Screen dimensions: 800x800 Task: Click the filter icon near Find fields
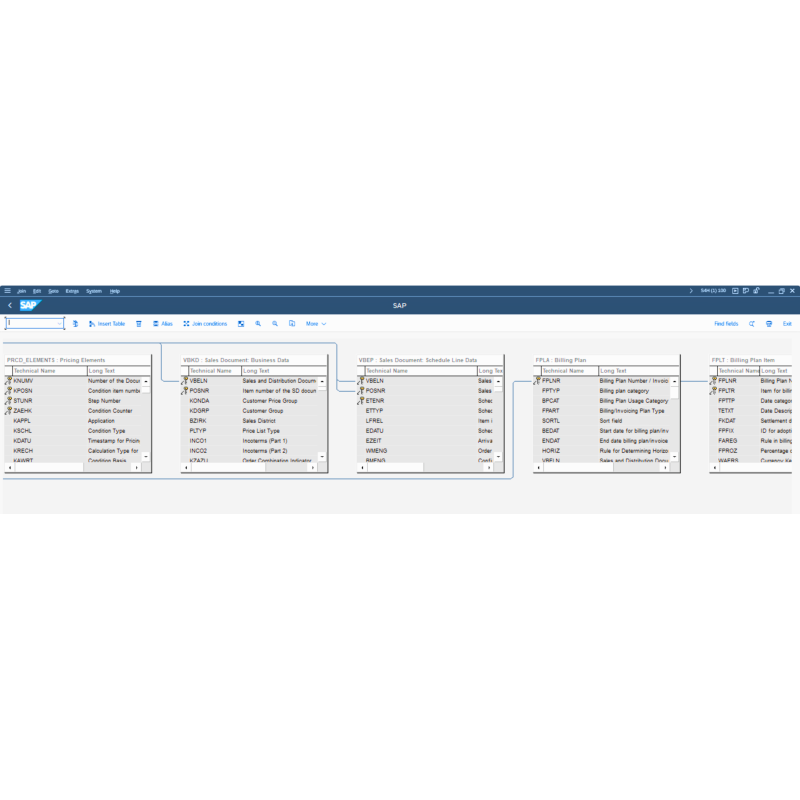tap(769, 324)
